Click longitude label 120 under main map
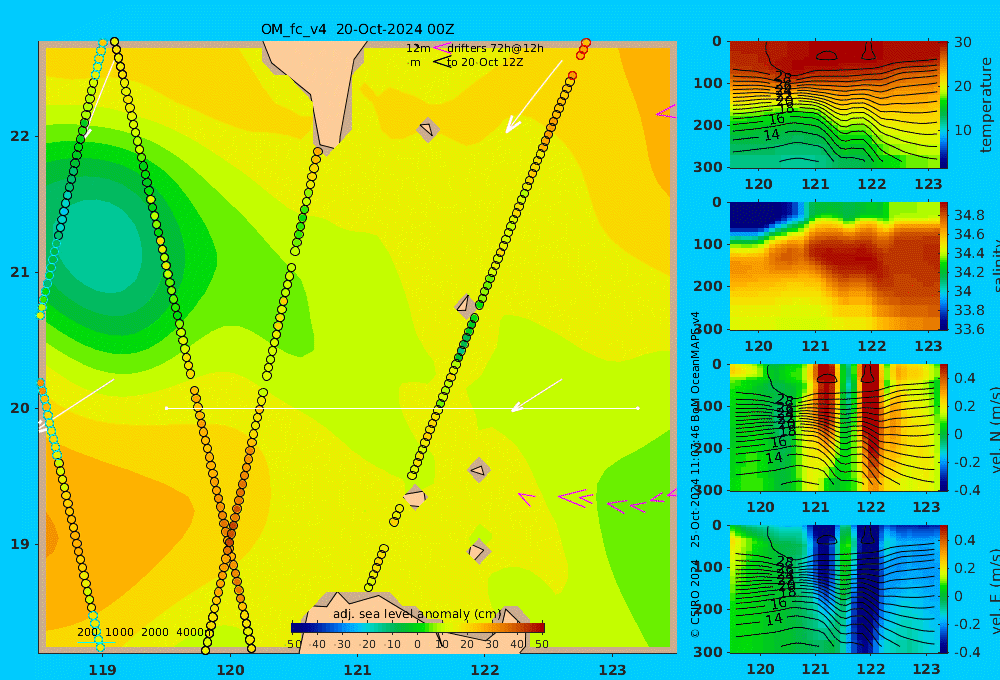 pyautogui.click(x=230, y=670)
